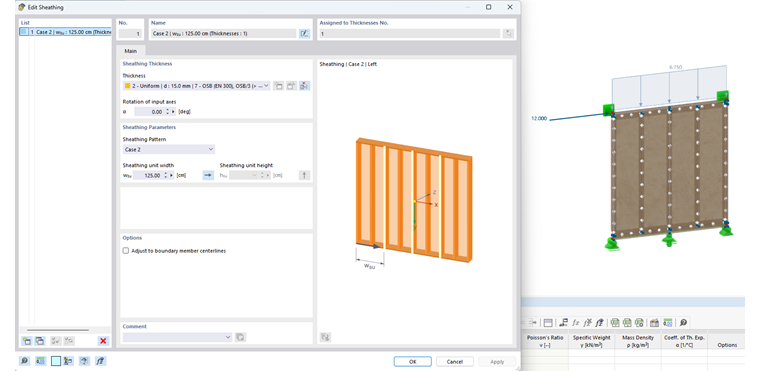Click the Specific Weight column header
Viewport: 760px width, 371px height.
(591, 341)
